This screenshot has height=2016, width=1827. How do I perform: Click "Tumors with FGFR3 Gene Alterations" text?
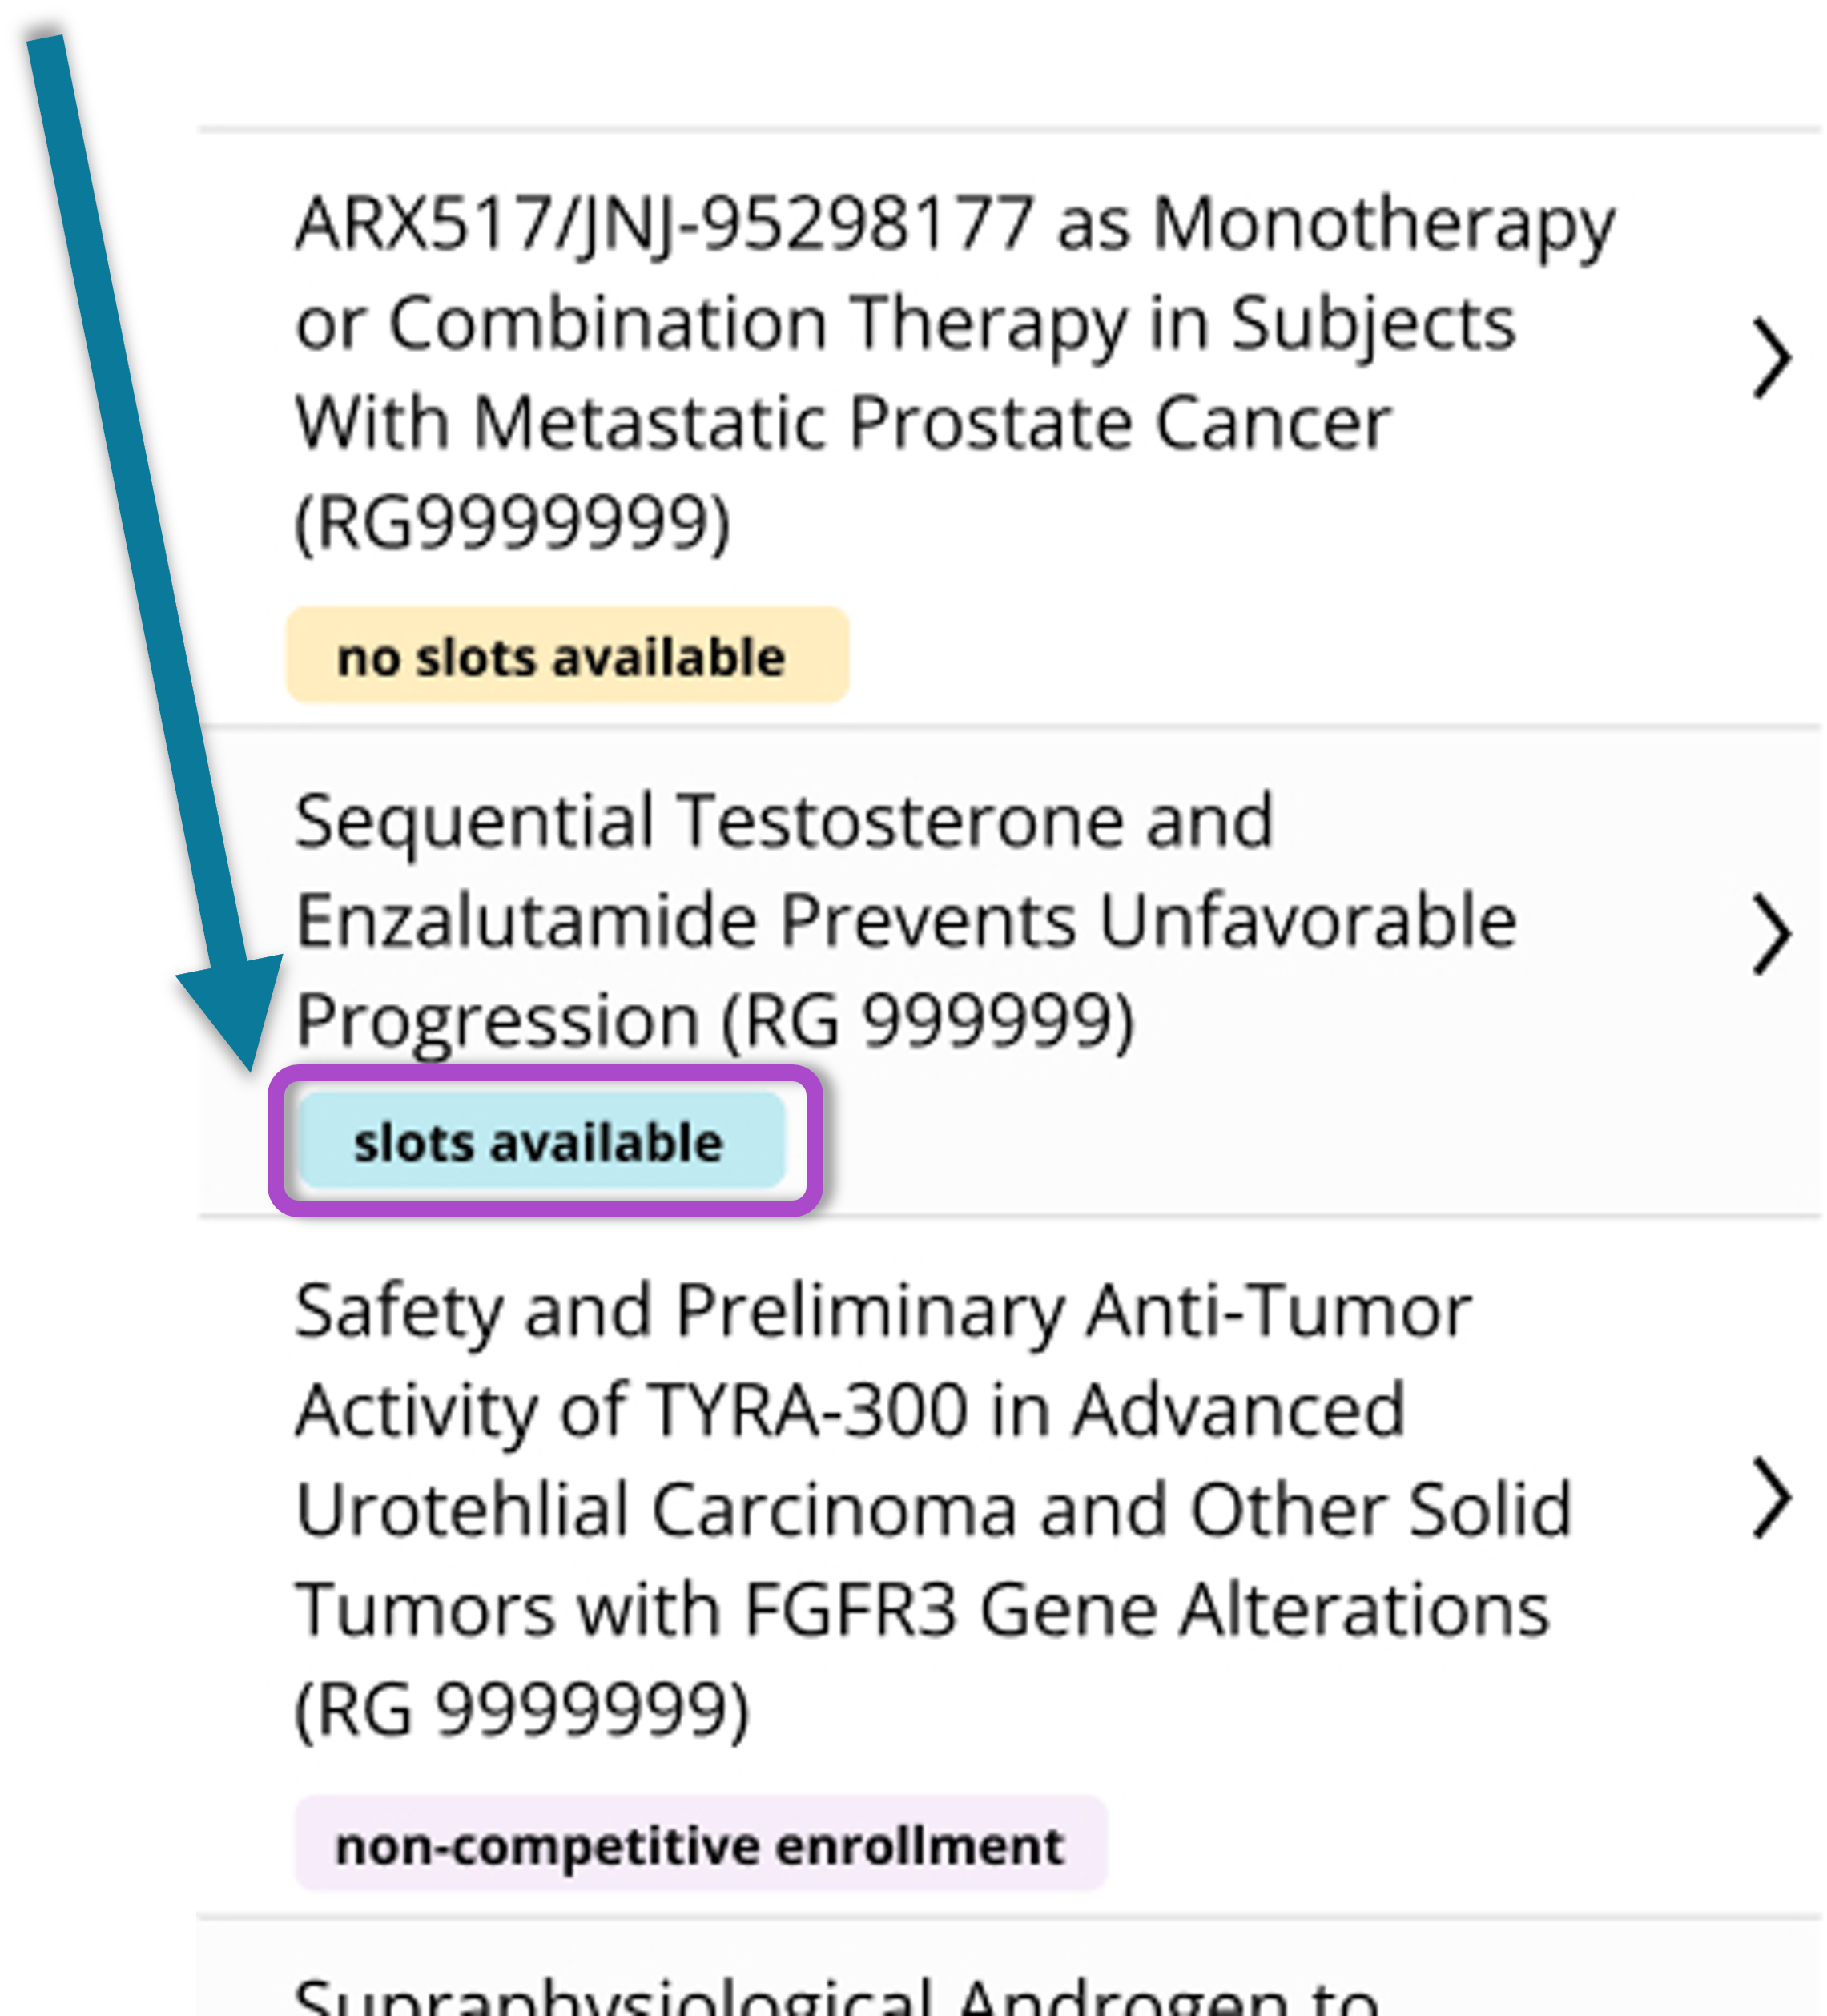point(922,1609)
